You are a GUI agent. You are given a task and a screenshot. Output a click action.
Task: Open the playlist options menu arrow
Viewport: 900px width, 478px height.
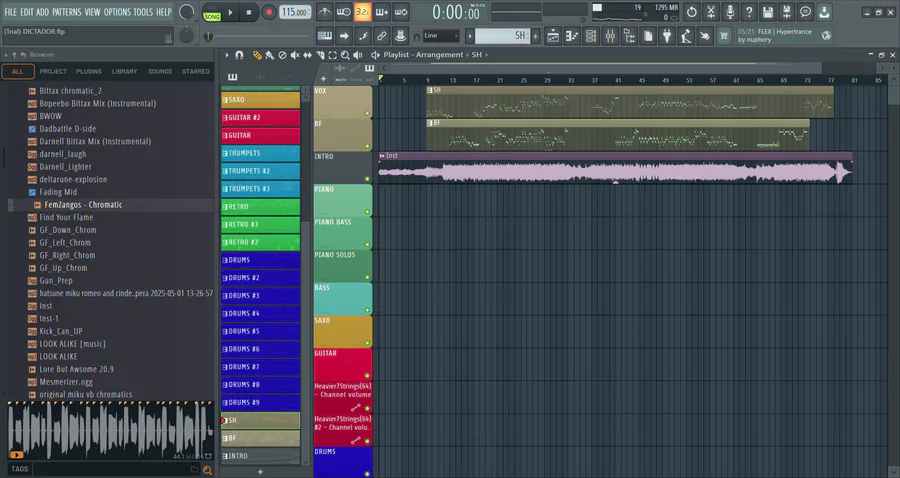227,55
